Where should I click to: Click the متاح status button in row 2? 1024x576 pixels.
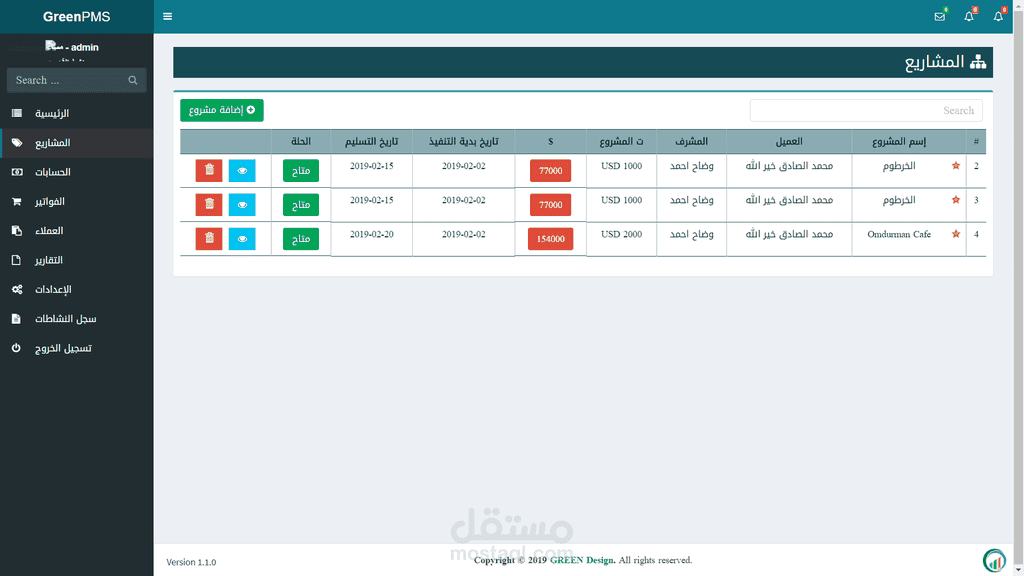(301, 170)
